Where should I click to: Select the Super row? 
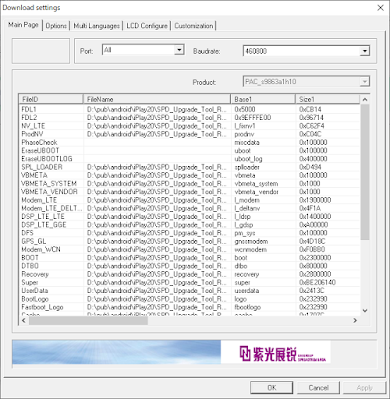click(189, 282)
